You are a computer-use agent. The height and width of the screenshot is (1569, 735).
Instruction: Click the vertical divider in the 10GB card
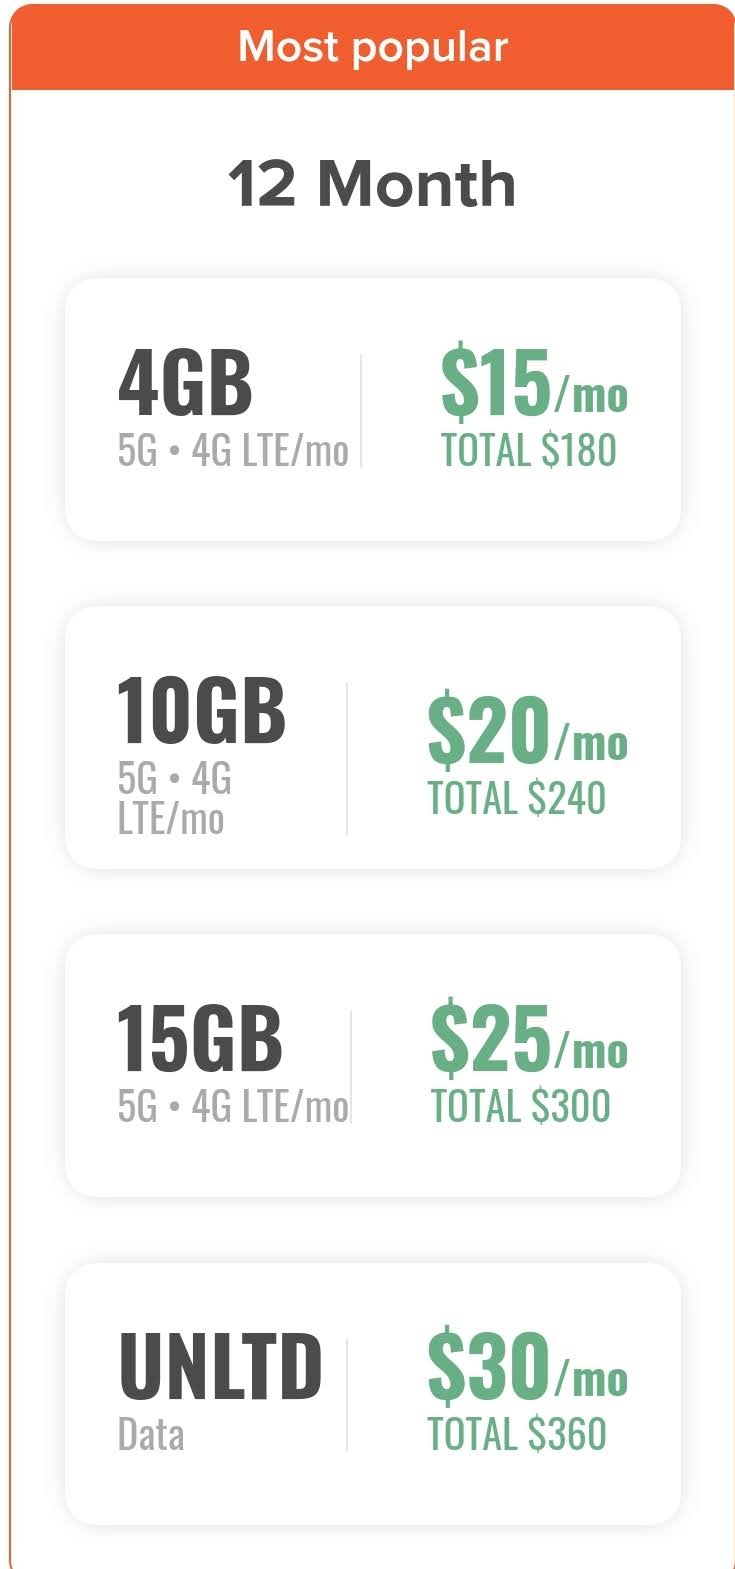(x=347, y=758)
